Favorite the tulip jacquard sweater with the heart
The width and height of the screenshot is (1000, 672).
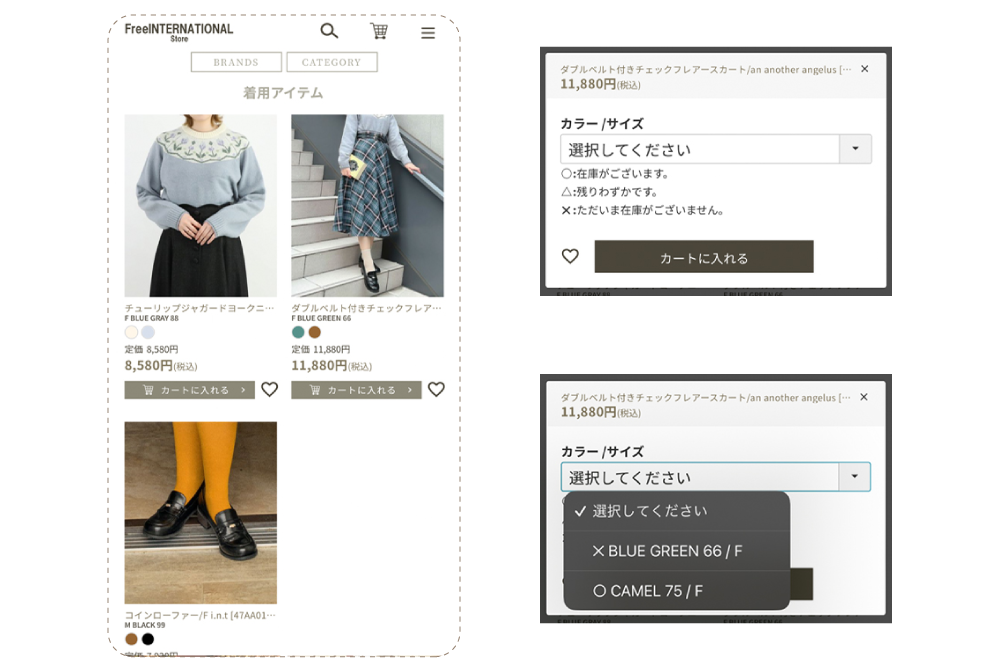(269, 390)
